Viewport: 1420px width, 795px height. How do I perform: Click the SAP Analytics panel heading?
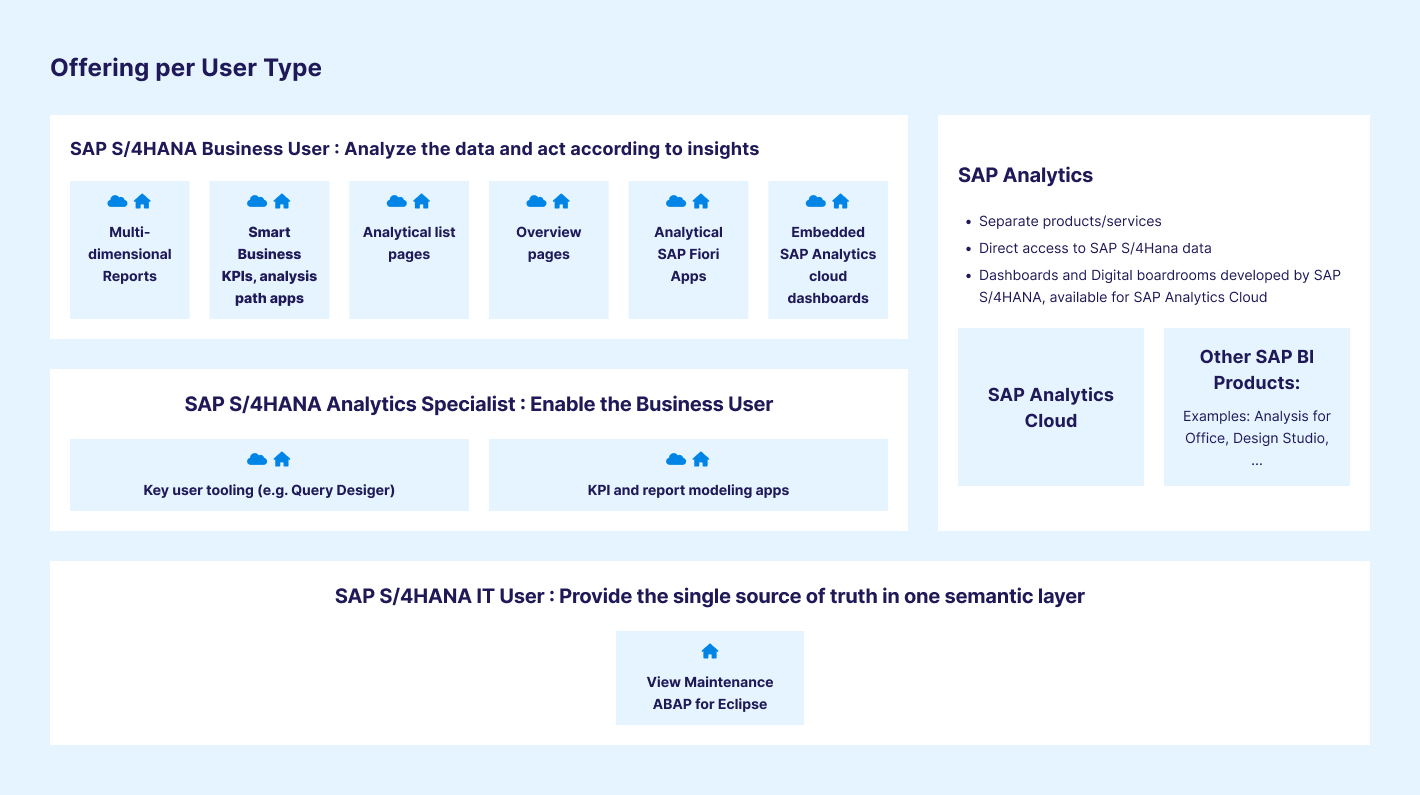(x=1025, y=175)
